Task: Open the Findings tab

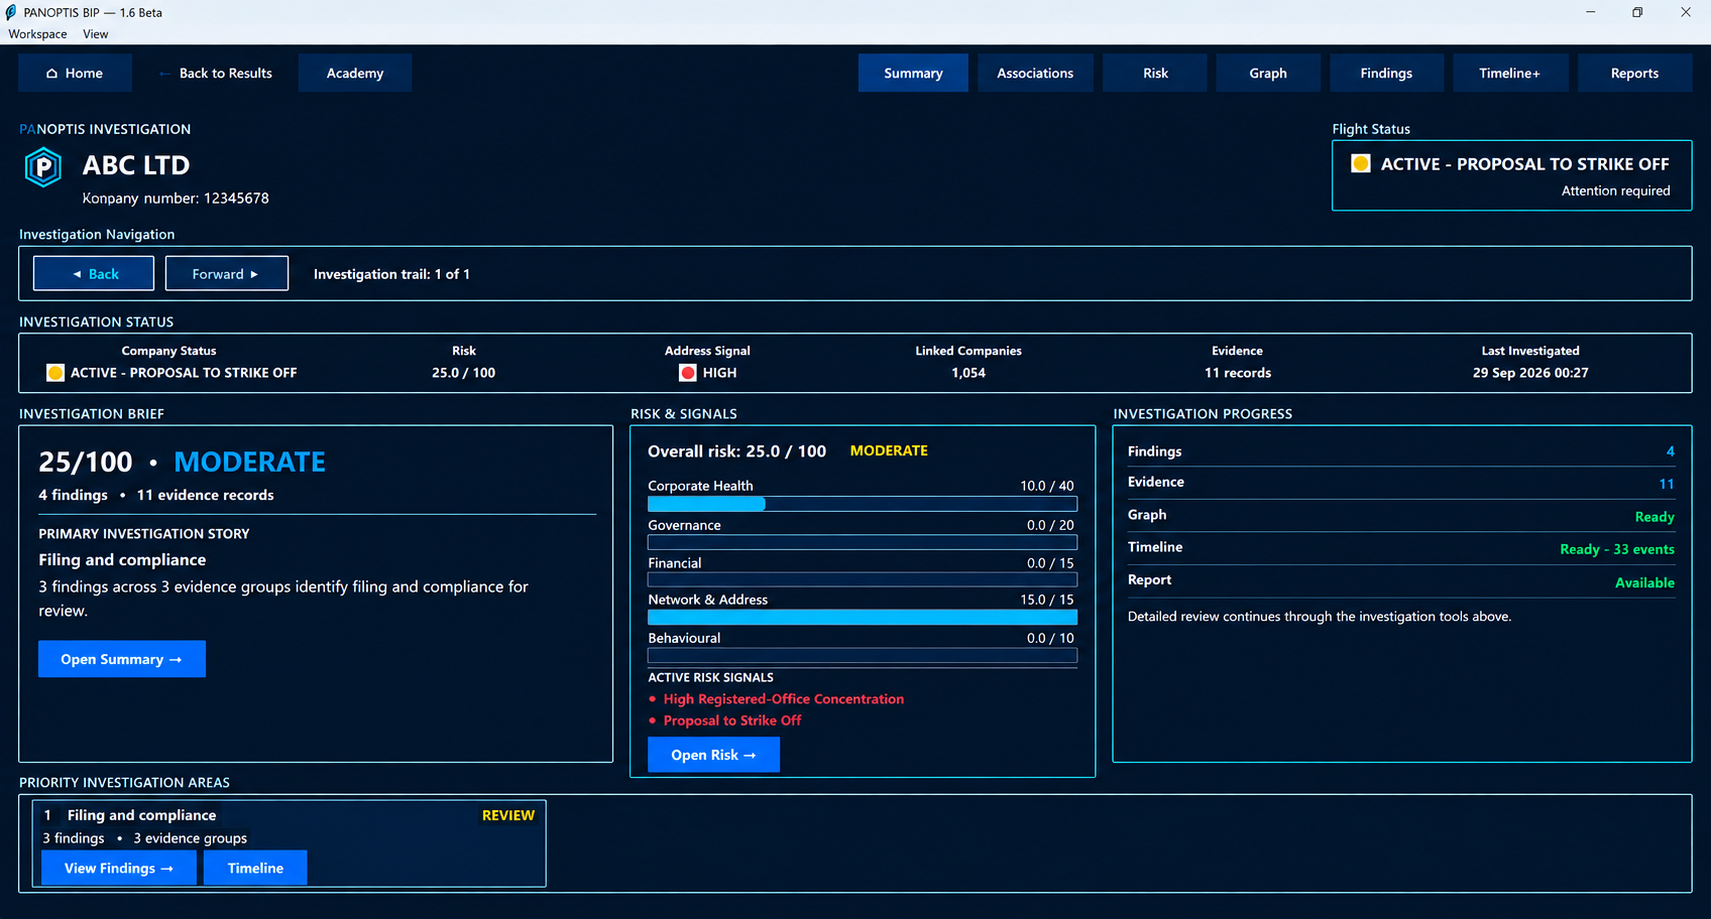Action: pyautogui.click(x=1386, y=73)
